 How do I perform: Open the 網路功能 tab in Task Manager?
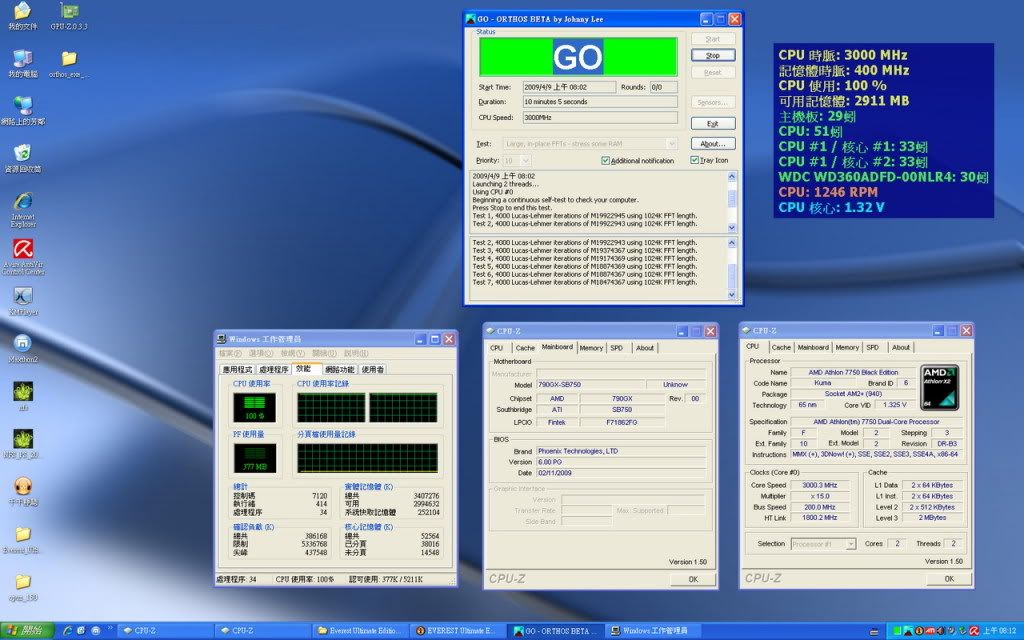(x=339, y=369)
